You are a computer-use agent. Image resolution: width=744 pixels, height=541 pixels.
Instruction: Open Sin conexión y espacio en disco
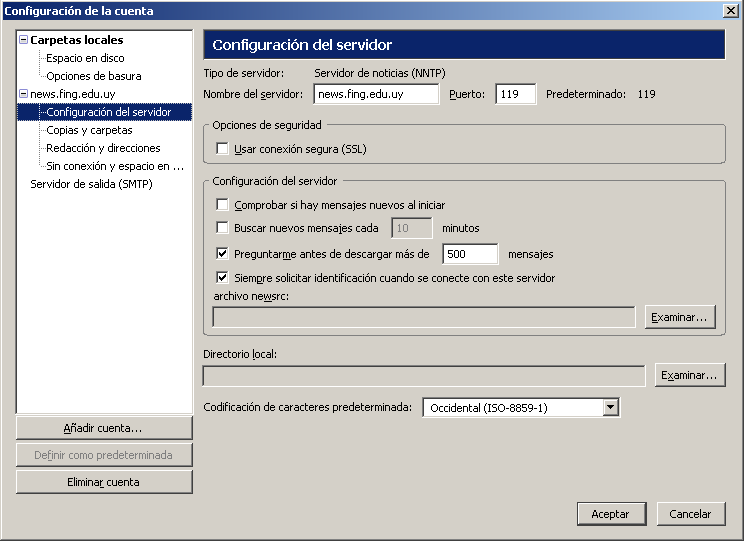tap(115, 166)
